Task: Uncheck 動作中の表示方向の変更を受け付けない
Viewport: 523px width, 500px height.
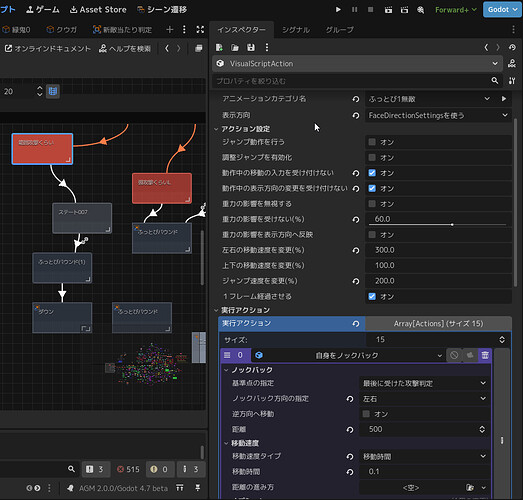Action: coord(372,188)
